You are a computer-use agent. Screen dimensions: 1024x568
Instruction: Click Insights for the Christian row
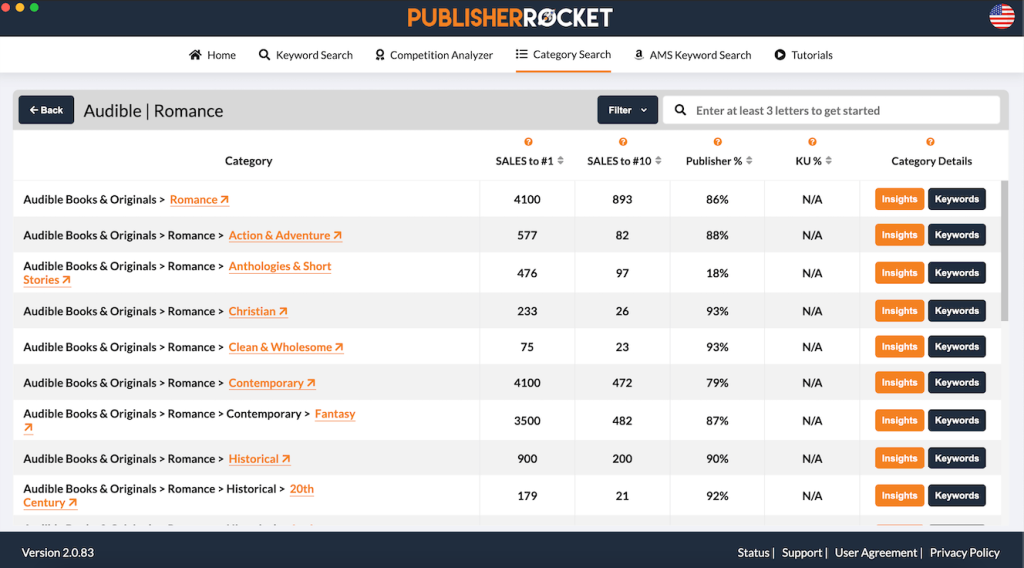(x=899, y=311)
